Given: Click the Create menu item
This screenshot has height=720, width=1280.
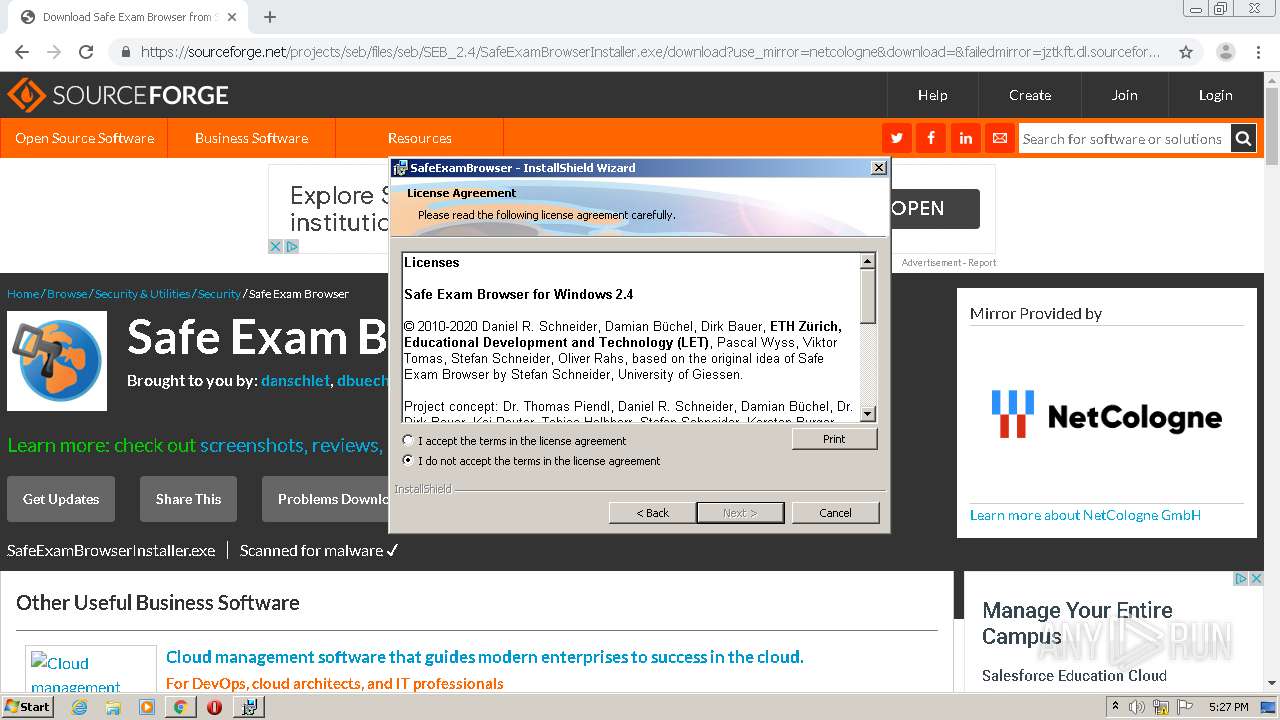Looking at the screenshot, I should [1029, 95].
